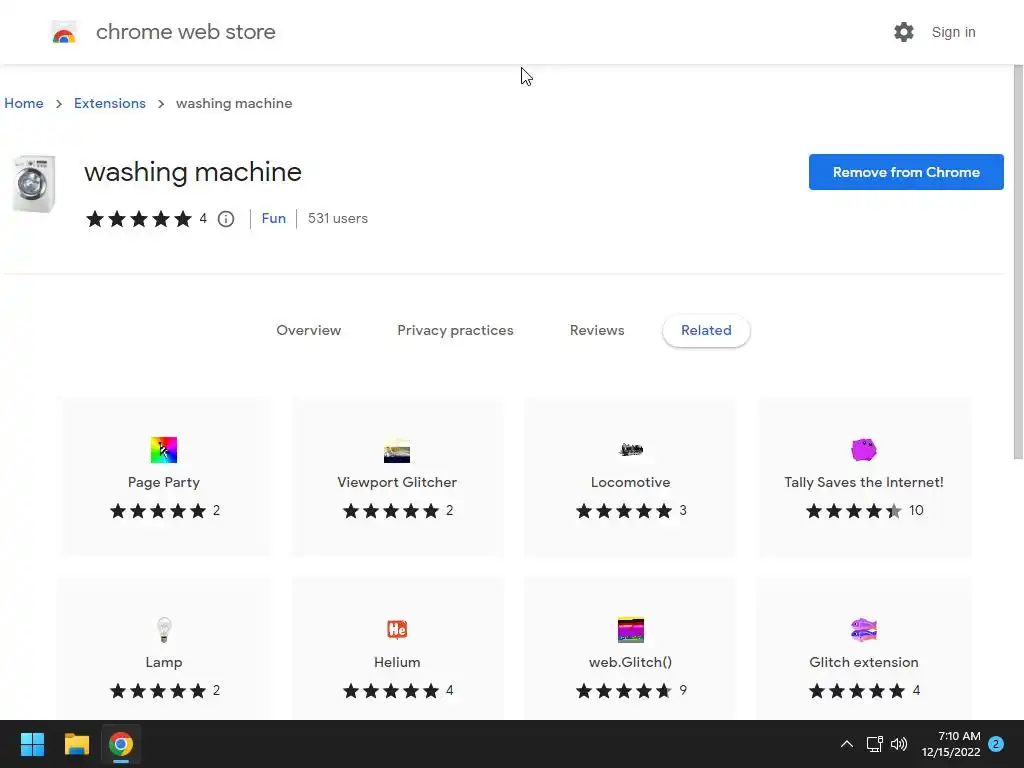Click the page vertical scrollbar thumb
Image resolution: width=1024 pixels, height=768 pixels.
(x=1018, y=261)
